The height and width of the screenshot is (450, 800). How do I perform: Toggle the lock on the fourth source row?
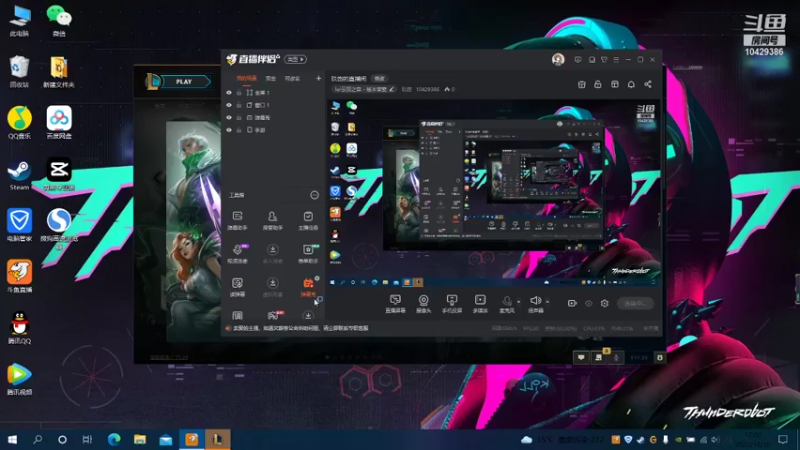[239, 130]
